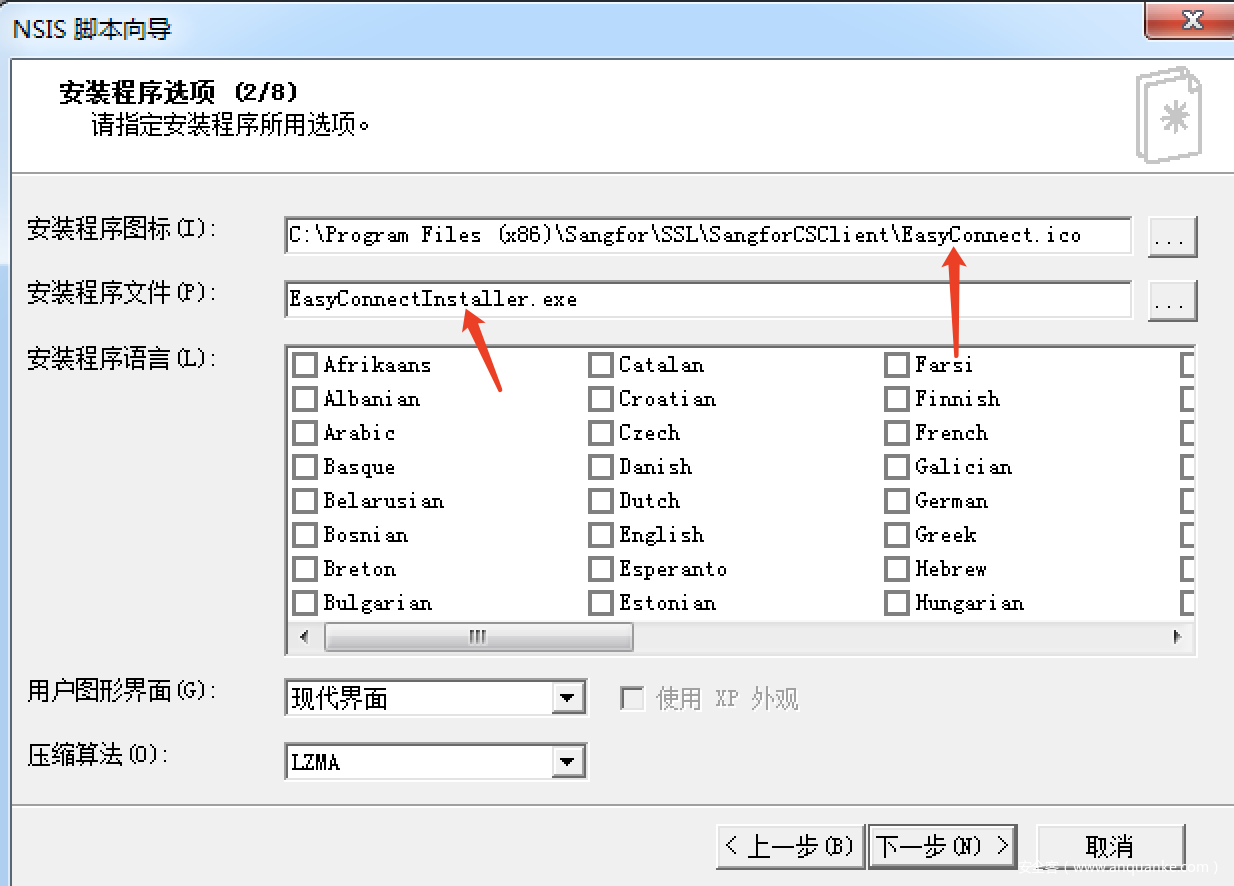This screenshot has height=886, width=1234.
Task: Tick the Hebrew language checkbox
Action: (x=897, y=569)
